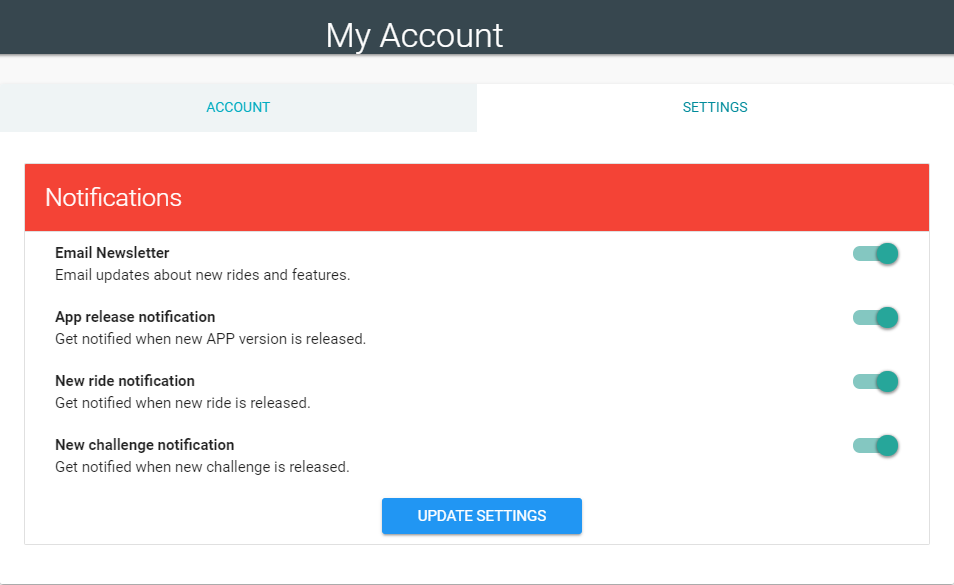Select the SETTINGS tab

tap(715, 107)
